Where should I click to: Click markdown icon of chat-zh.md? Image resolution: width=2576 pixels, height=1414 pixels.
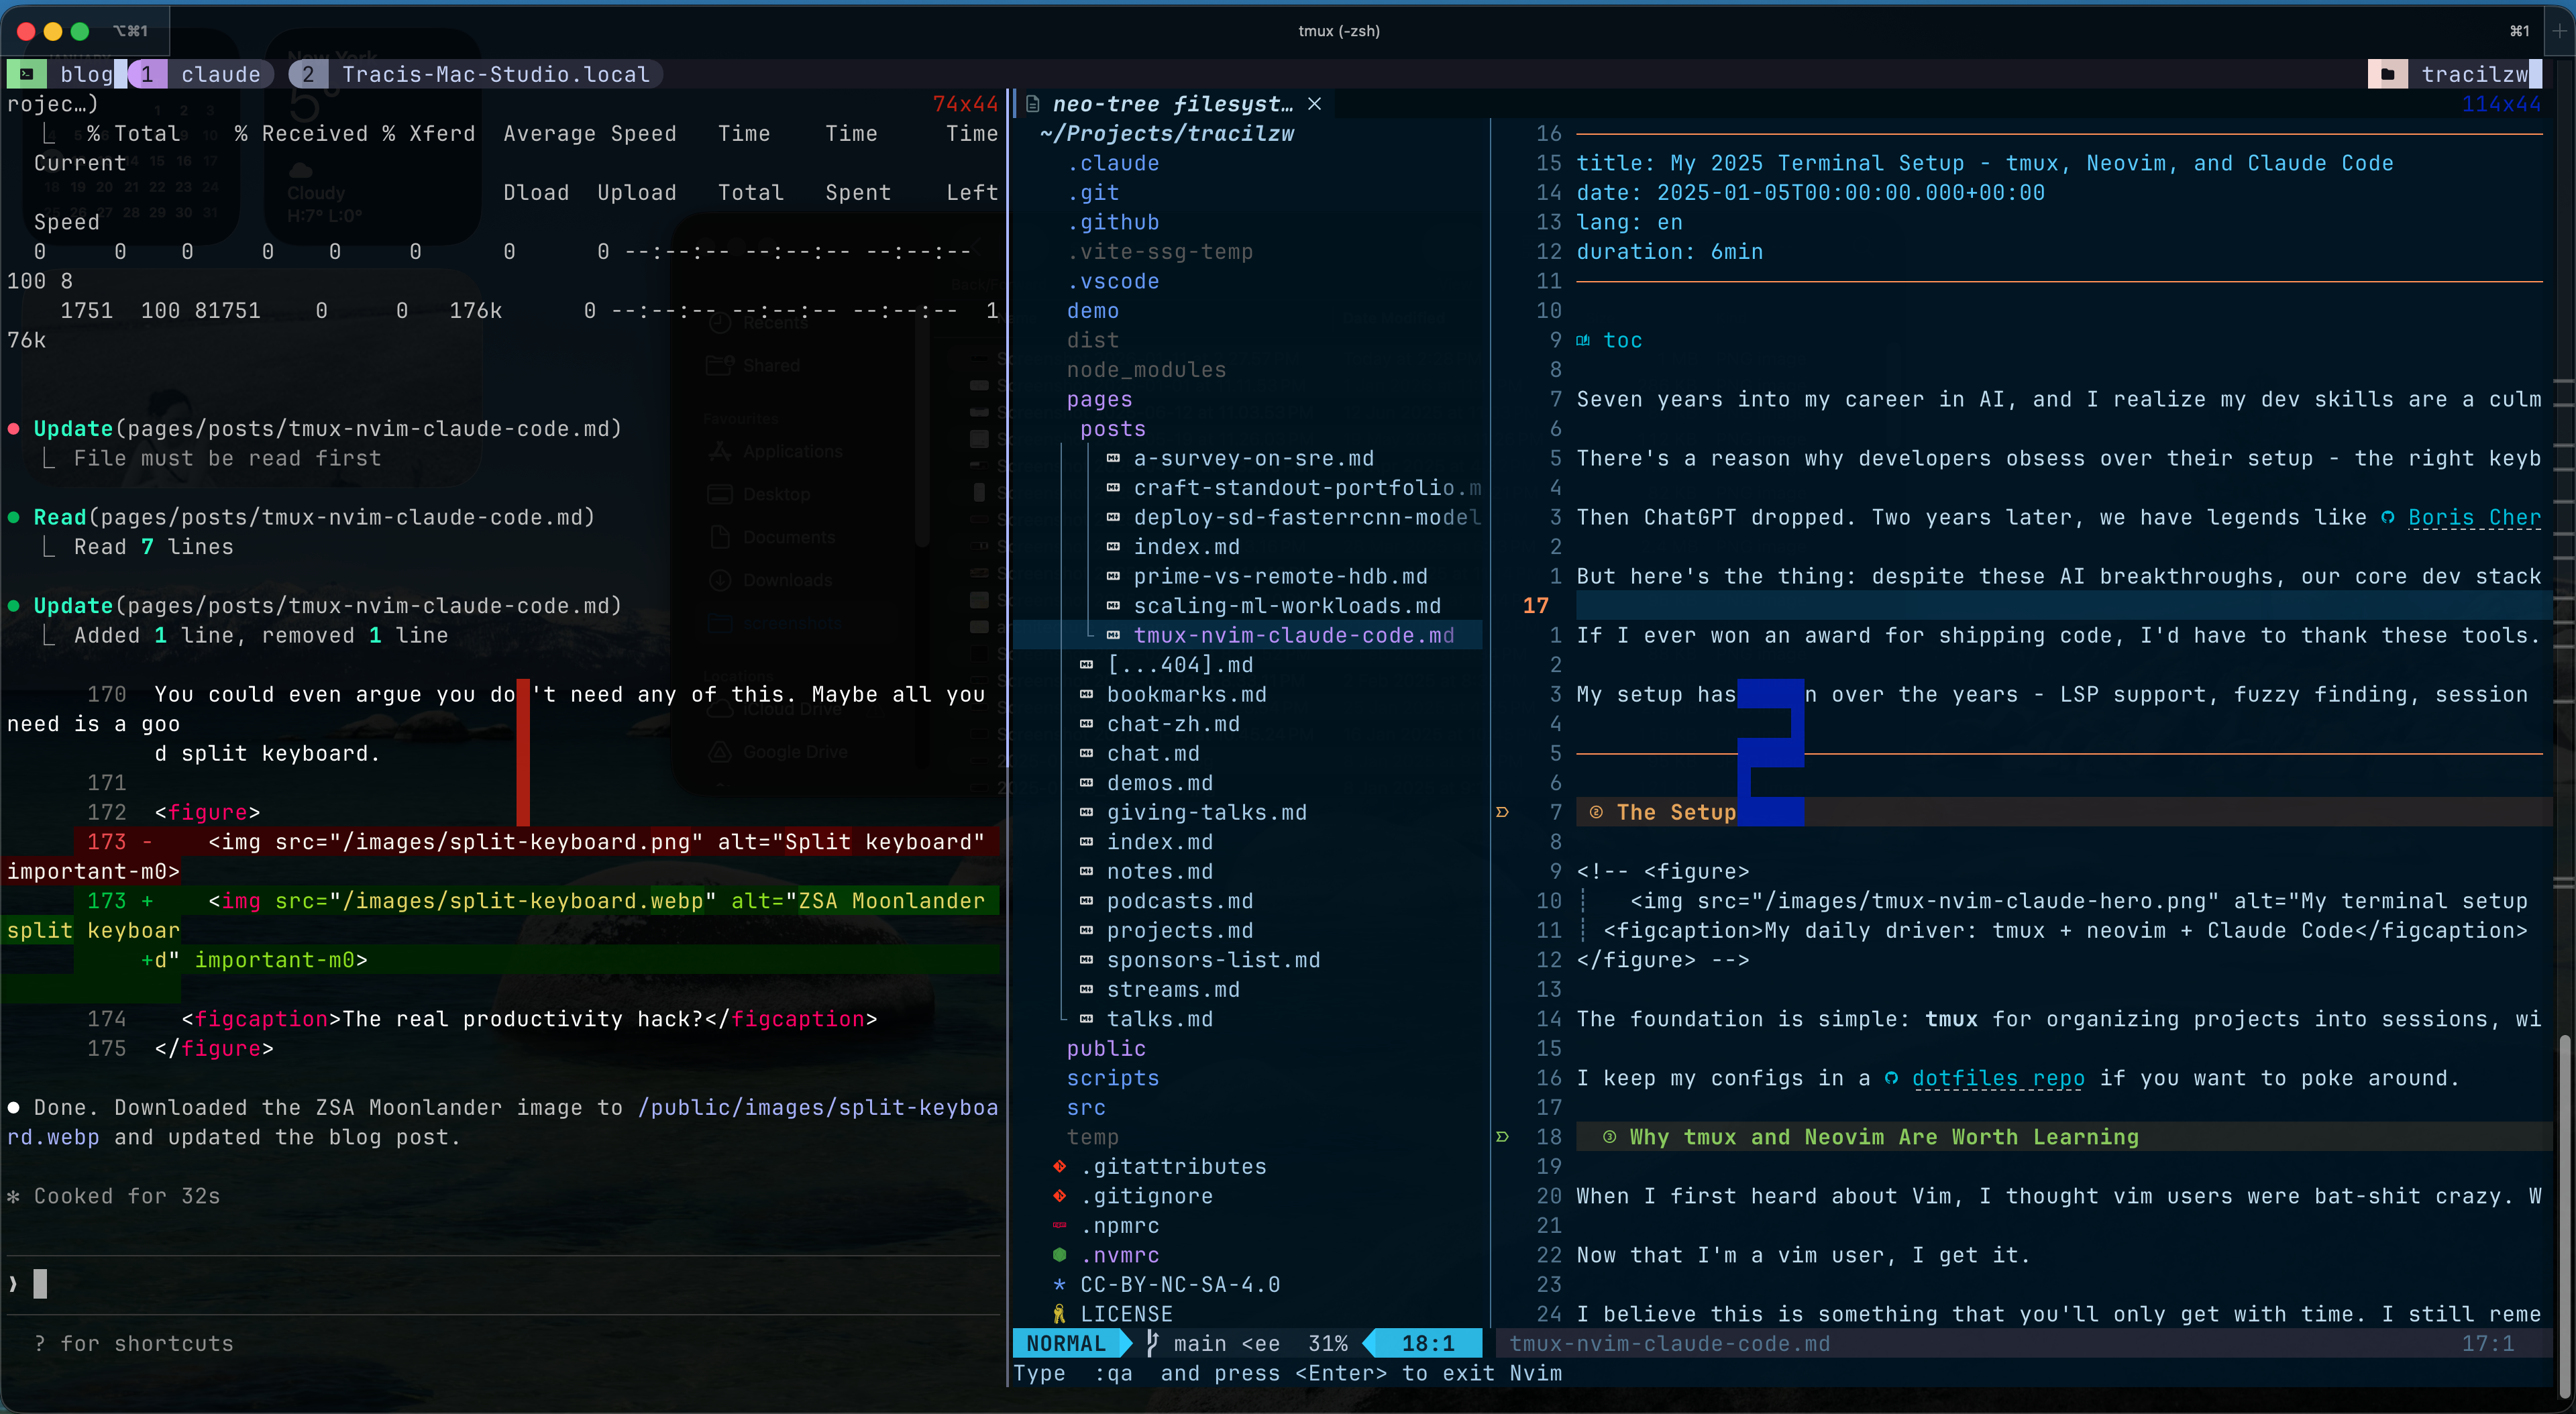1087,724
